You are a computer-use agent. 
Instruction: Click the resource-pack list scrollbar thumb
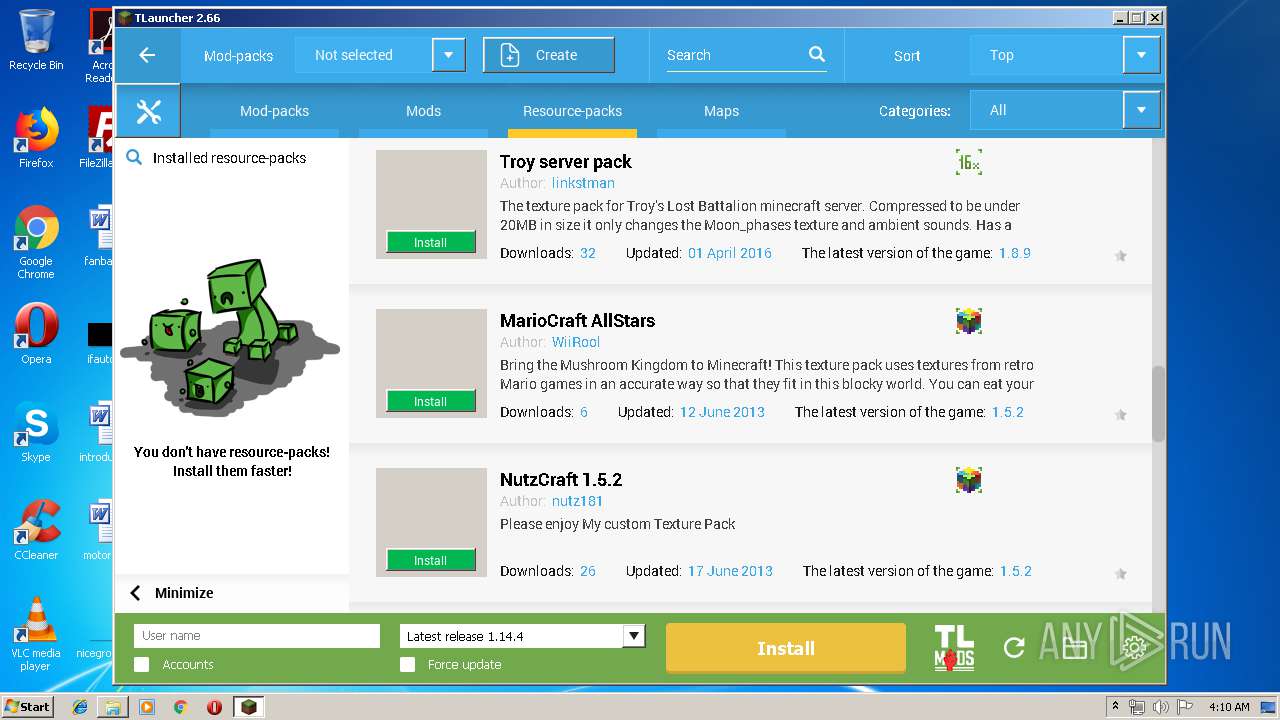click(x=1159, y=404)
